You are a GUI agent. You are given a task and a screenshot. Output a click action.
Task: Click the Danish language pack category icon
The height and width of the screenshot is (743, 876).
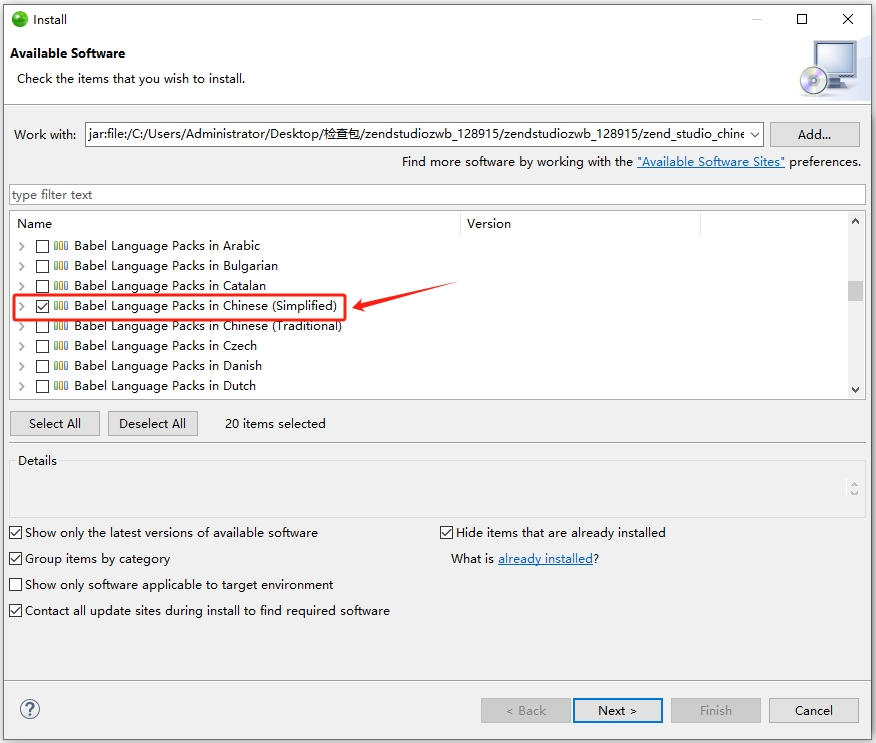tap(61, 366)
